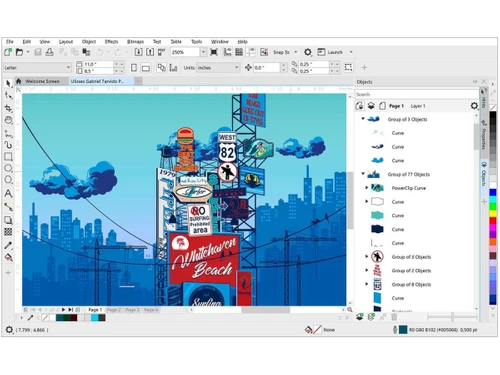Expand the Group of 8 Objects
Screen dimensions: 500x375
[366, 284]
